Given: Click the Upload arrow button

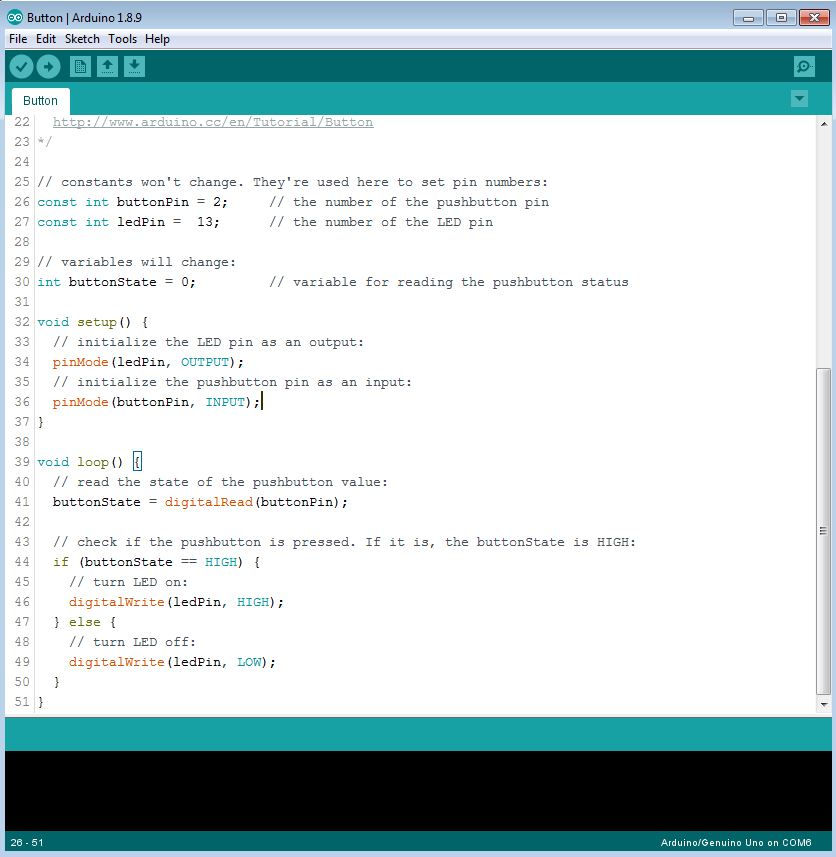Looking at the screenshot, I should (49, 67).
